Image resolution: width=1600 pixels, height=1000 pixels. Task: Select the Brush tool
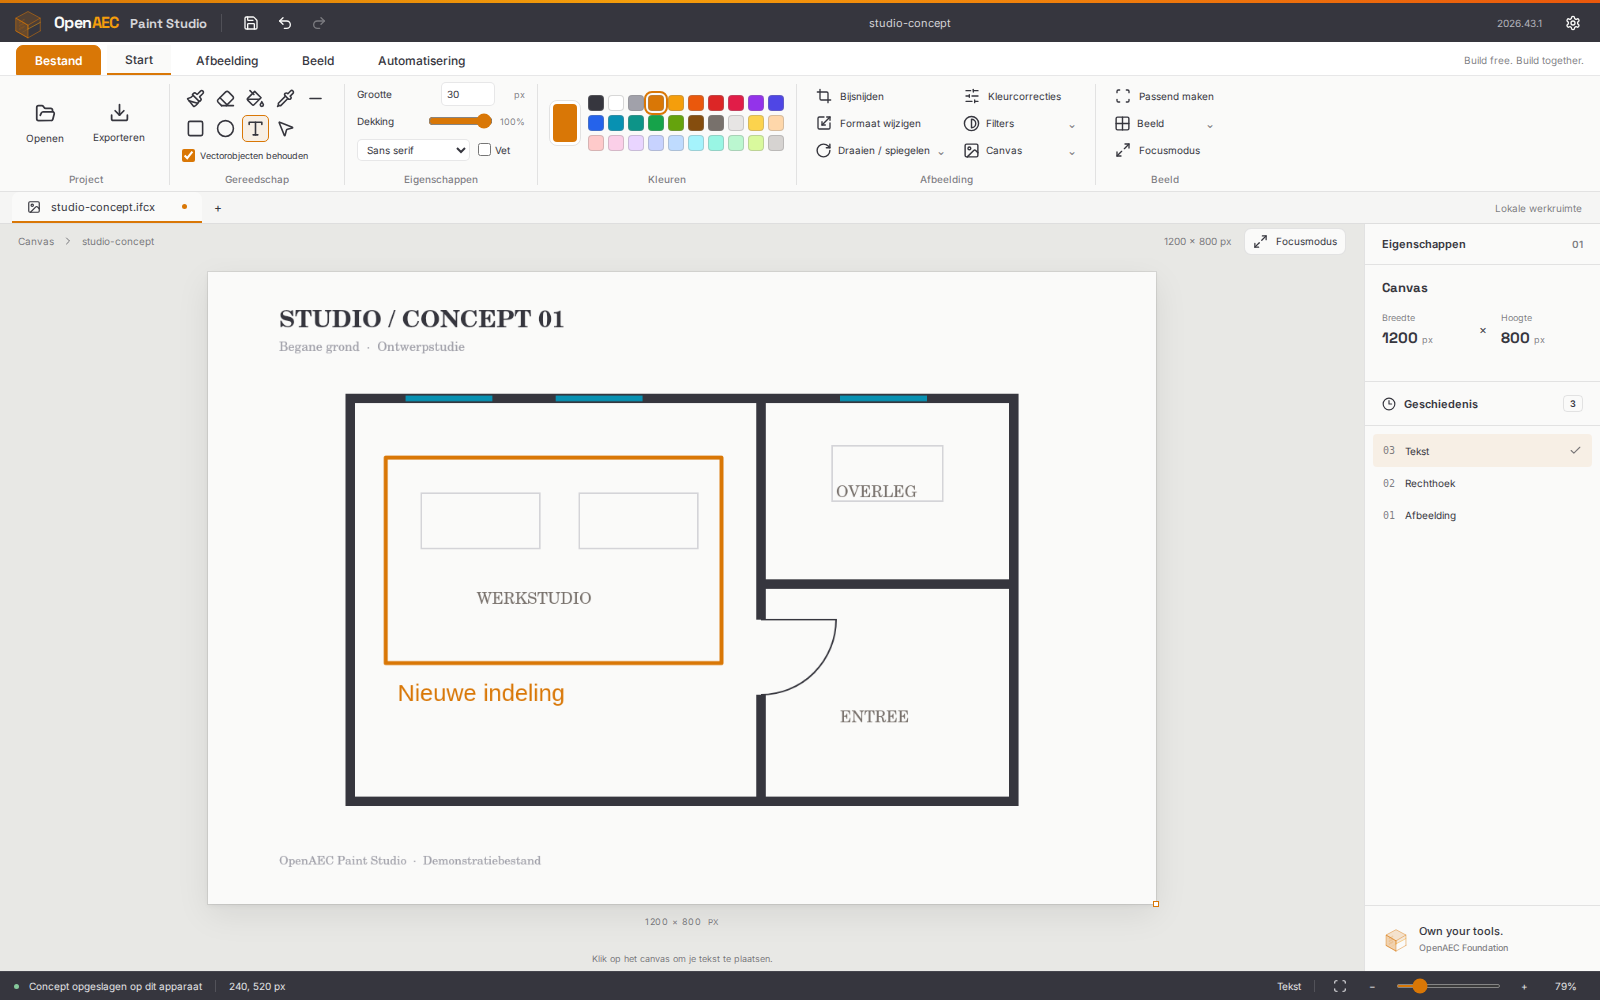[196, 98]
